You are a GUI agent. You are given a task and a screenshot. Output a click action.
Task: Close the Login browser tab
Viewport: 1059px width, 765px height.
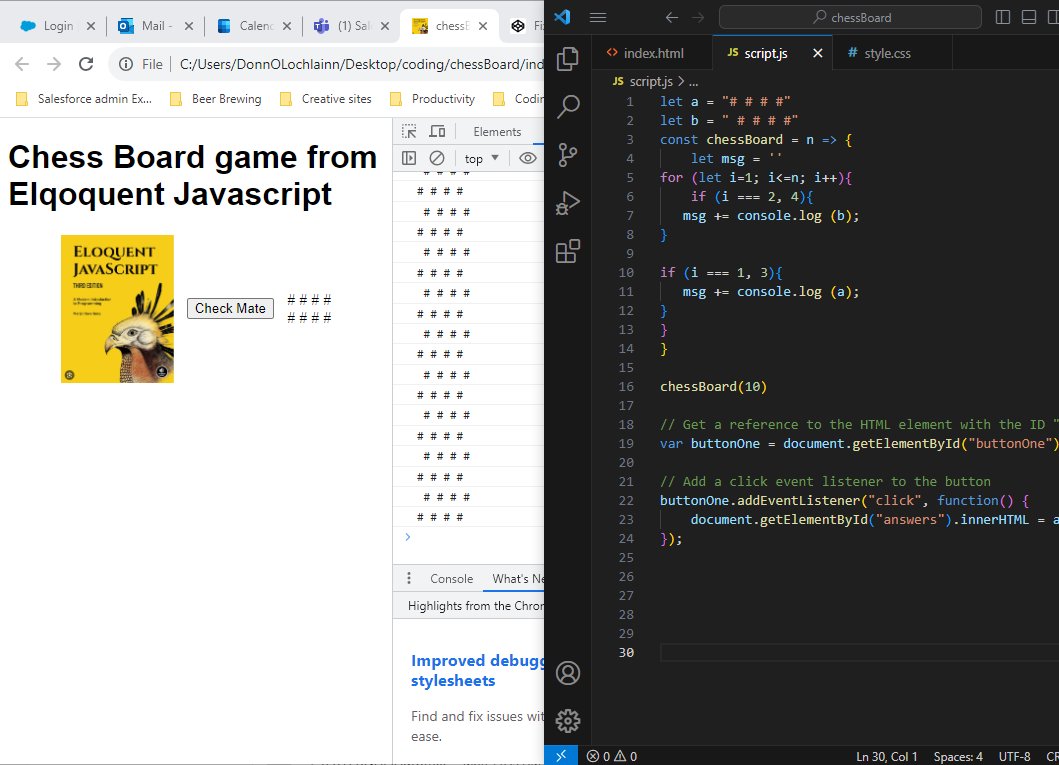tap(91, 26)
